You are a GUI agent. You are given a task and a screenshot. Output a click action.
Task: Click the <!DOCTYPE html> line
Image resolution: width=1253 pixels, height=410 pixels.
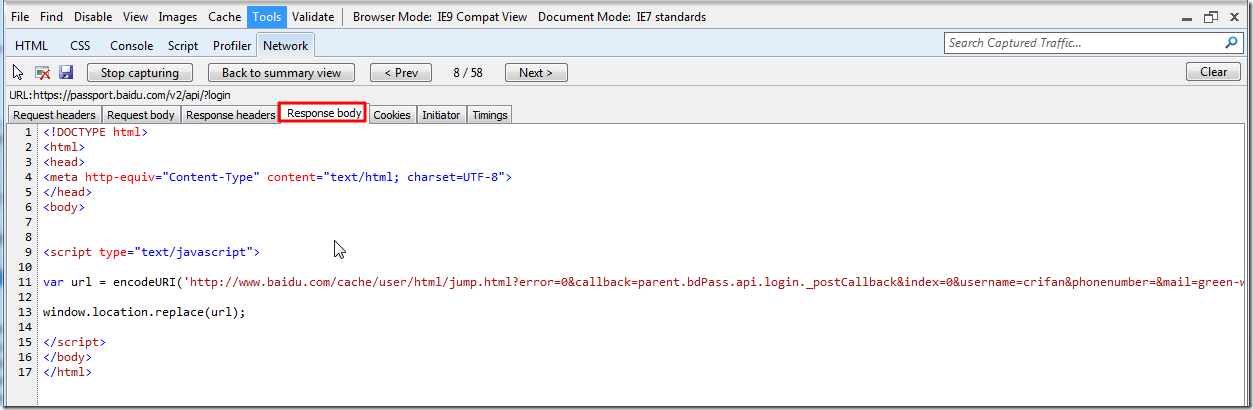coord(95,132)
